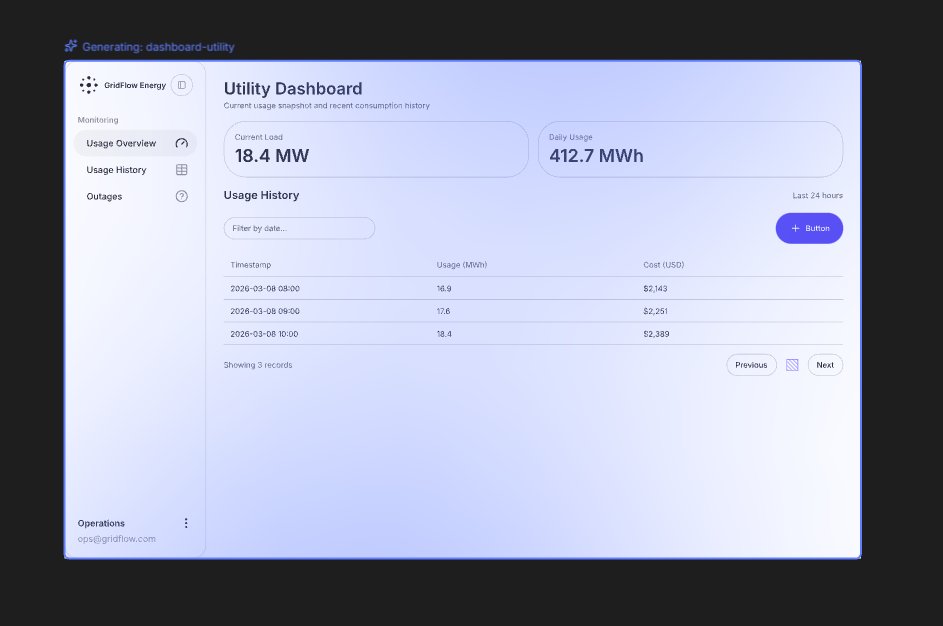Click the Generating: dashboard-utility label
The height and width of the screenshot is (626, 943).
coord(158,47)
